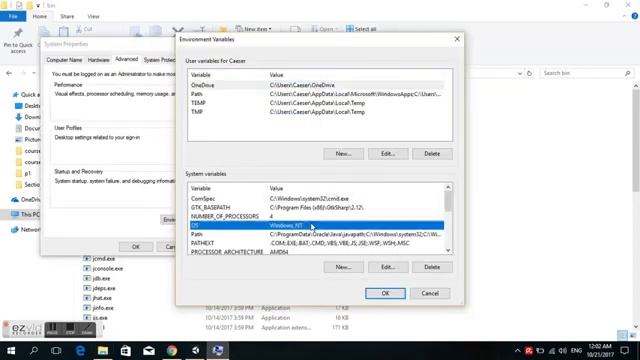This screenshot has width=640, height=360.
Task: Select jconsole.exe in file list
Action: click(107, 269)
